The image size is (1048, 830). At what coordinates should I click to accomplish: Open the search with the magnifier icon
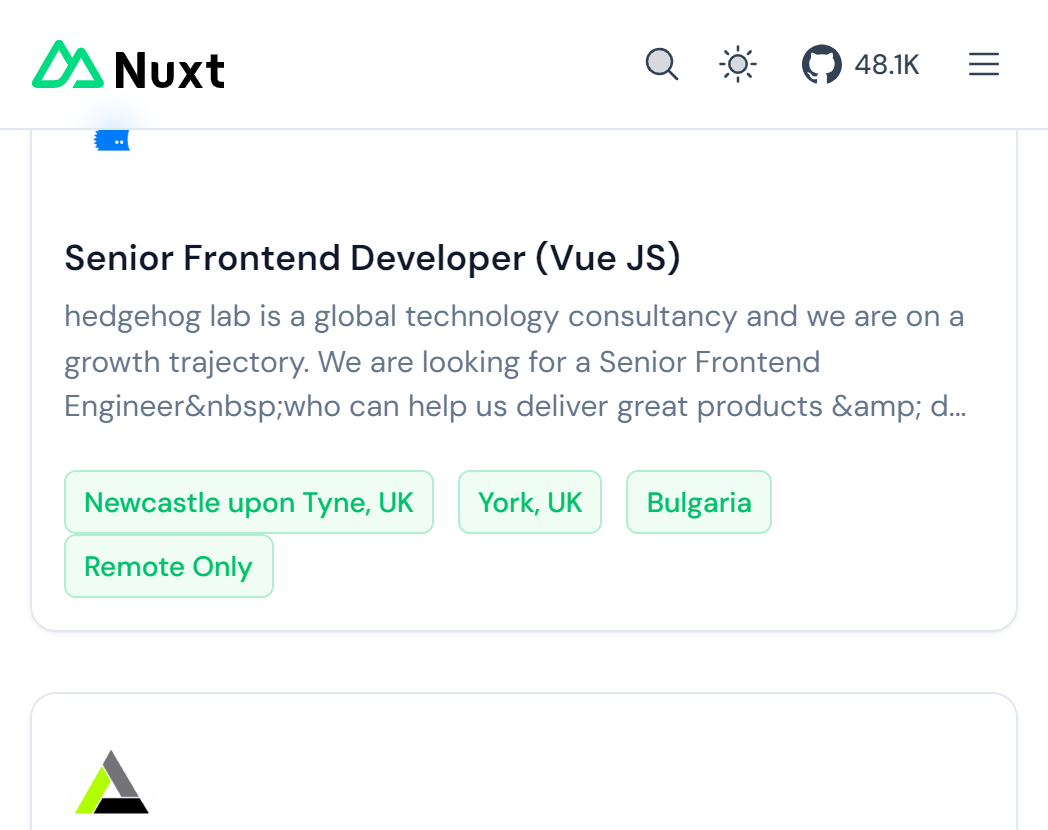[x=662, y=64]
